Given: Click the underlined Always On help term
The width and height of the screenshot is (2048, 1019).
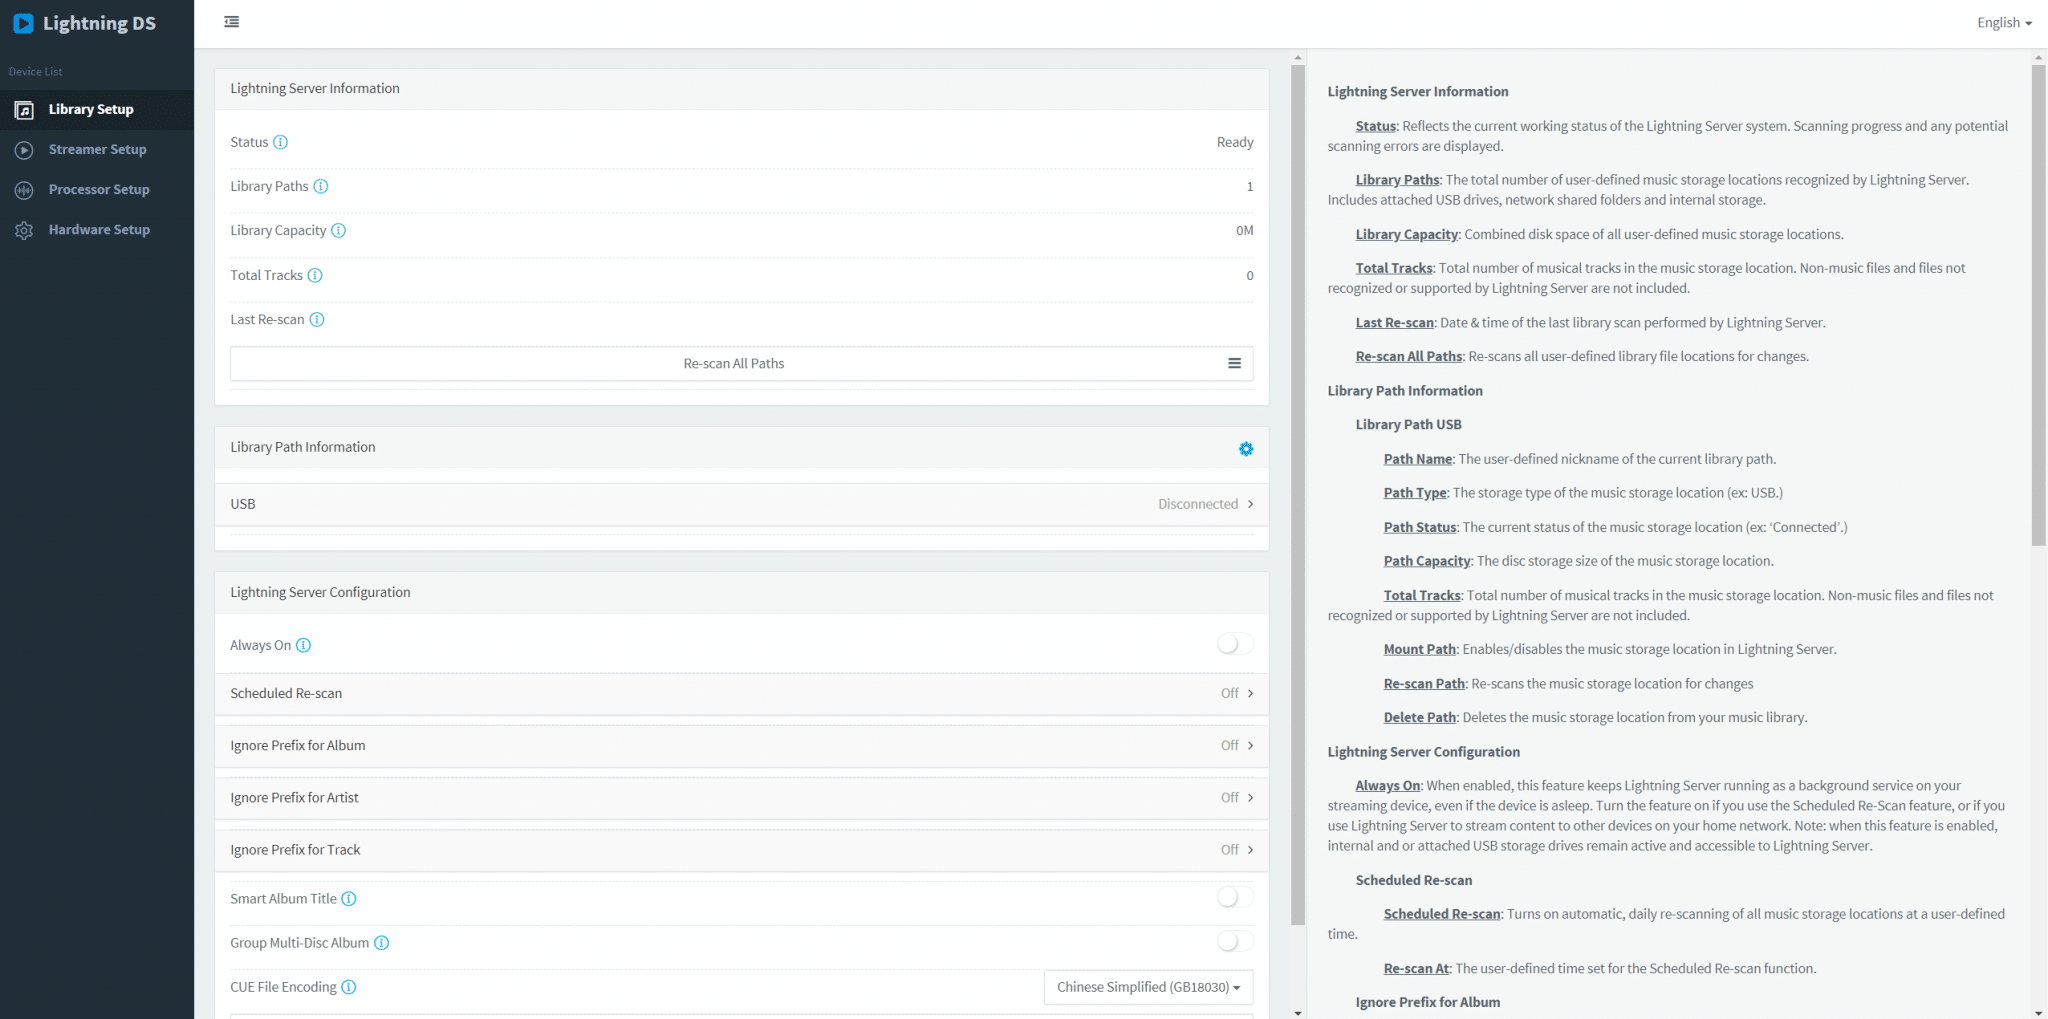Looking at the screenshot, I should click(1388, 786).
